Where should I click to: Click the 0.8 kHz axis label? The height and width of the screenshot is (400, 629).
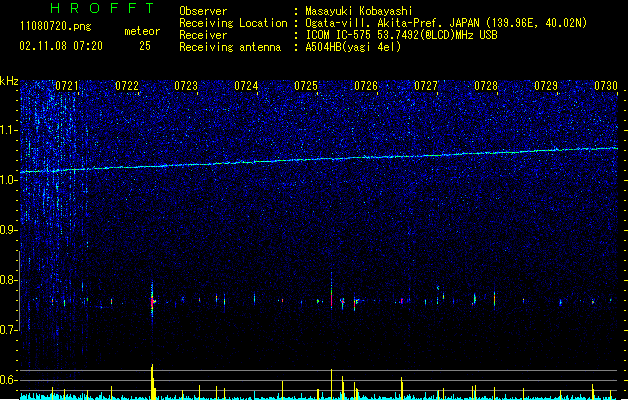point(9,280)
